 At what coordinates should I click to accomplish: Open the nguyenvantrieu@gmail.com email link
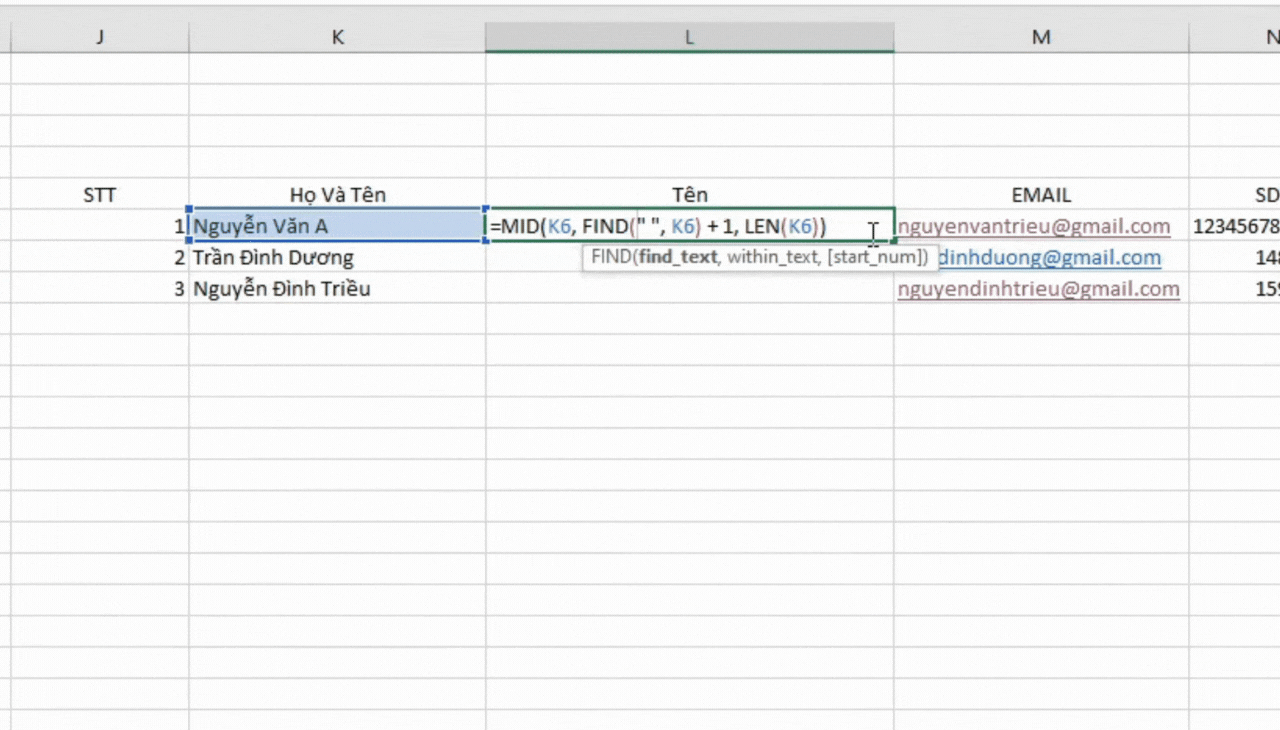pyautogui.click(x=1033, y=226)
